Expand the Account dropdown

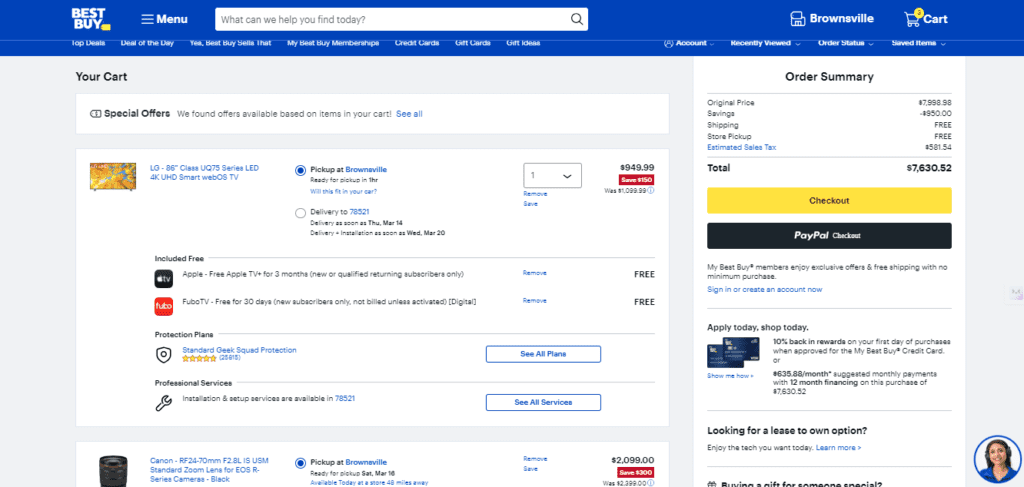[x=689, y=43]
